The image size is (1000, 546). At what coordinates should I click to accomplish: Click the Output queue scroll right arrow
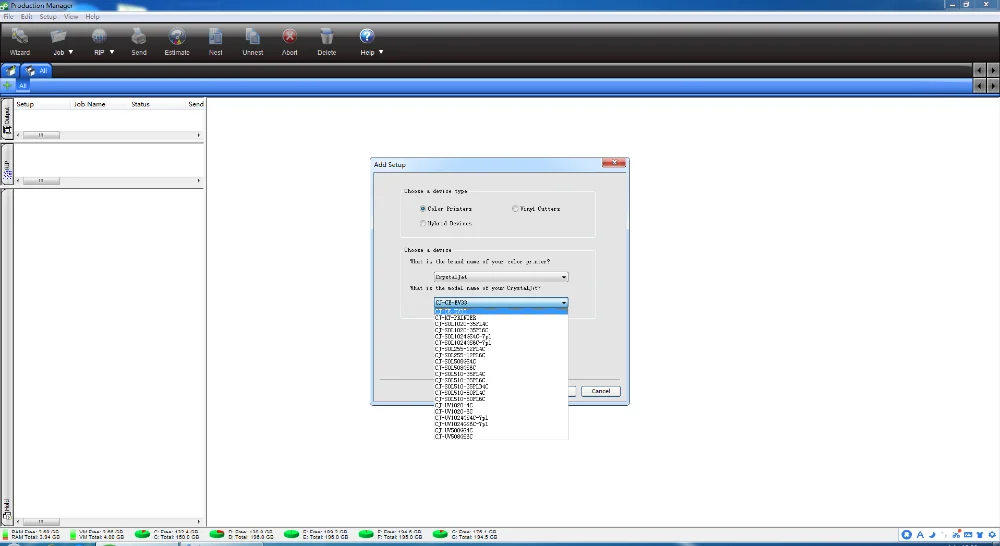pos(198,135)
